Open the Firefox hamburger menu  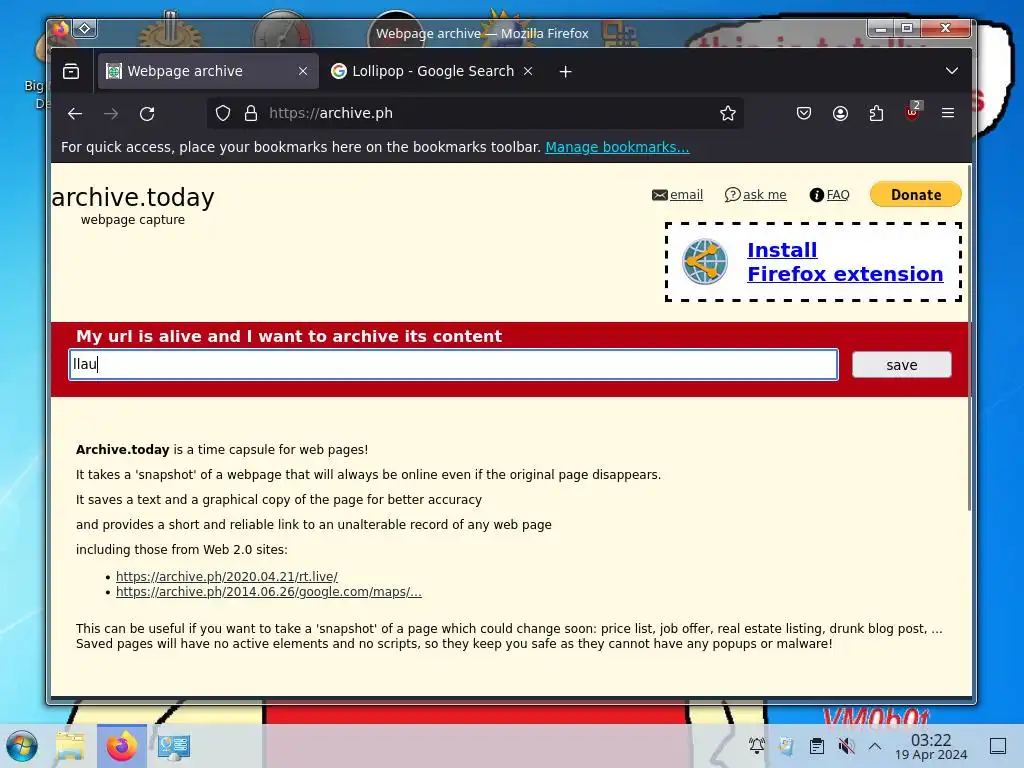[948, 113]
